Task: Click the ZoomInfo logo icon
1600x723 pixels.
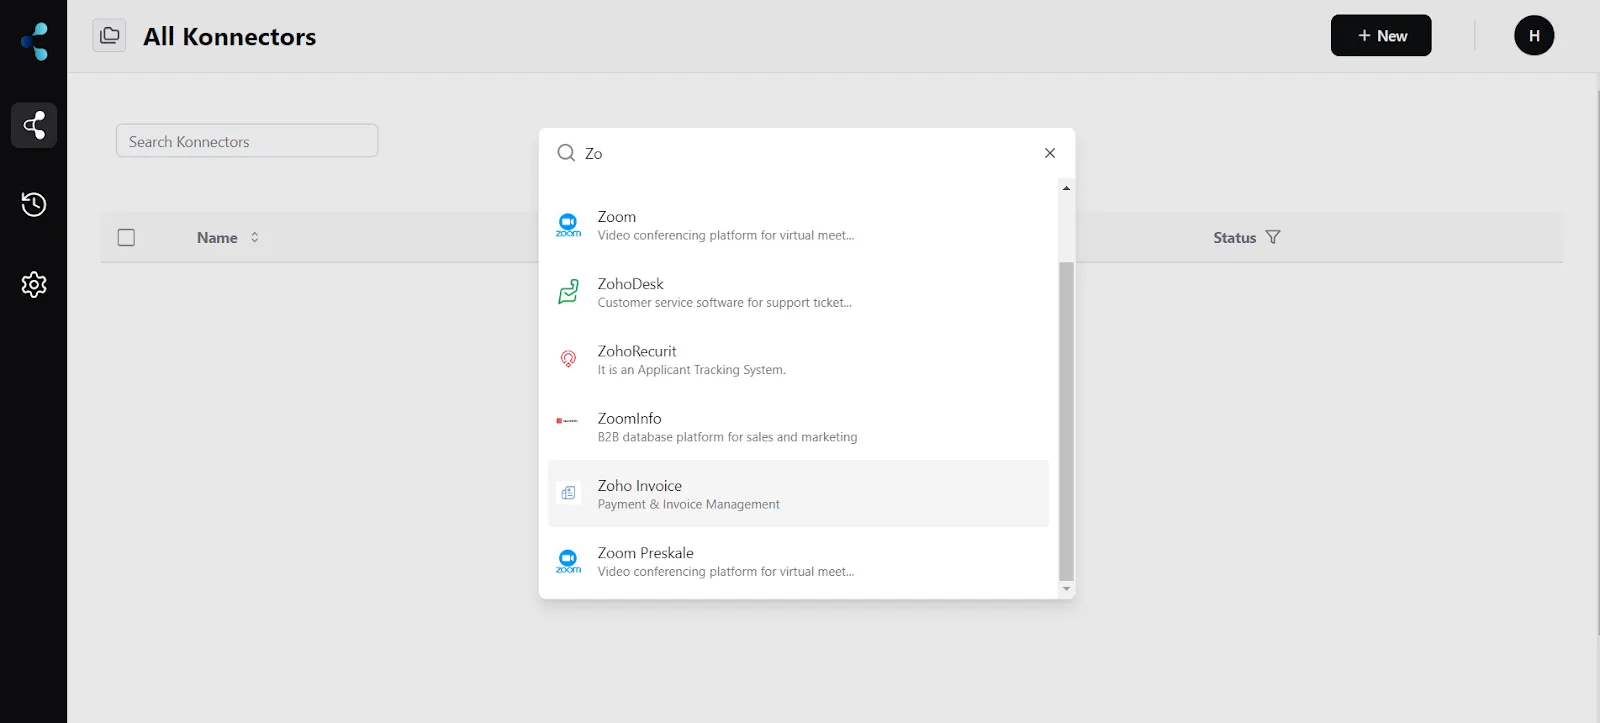Action: pos(568,421)
